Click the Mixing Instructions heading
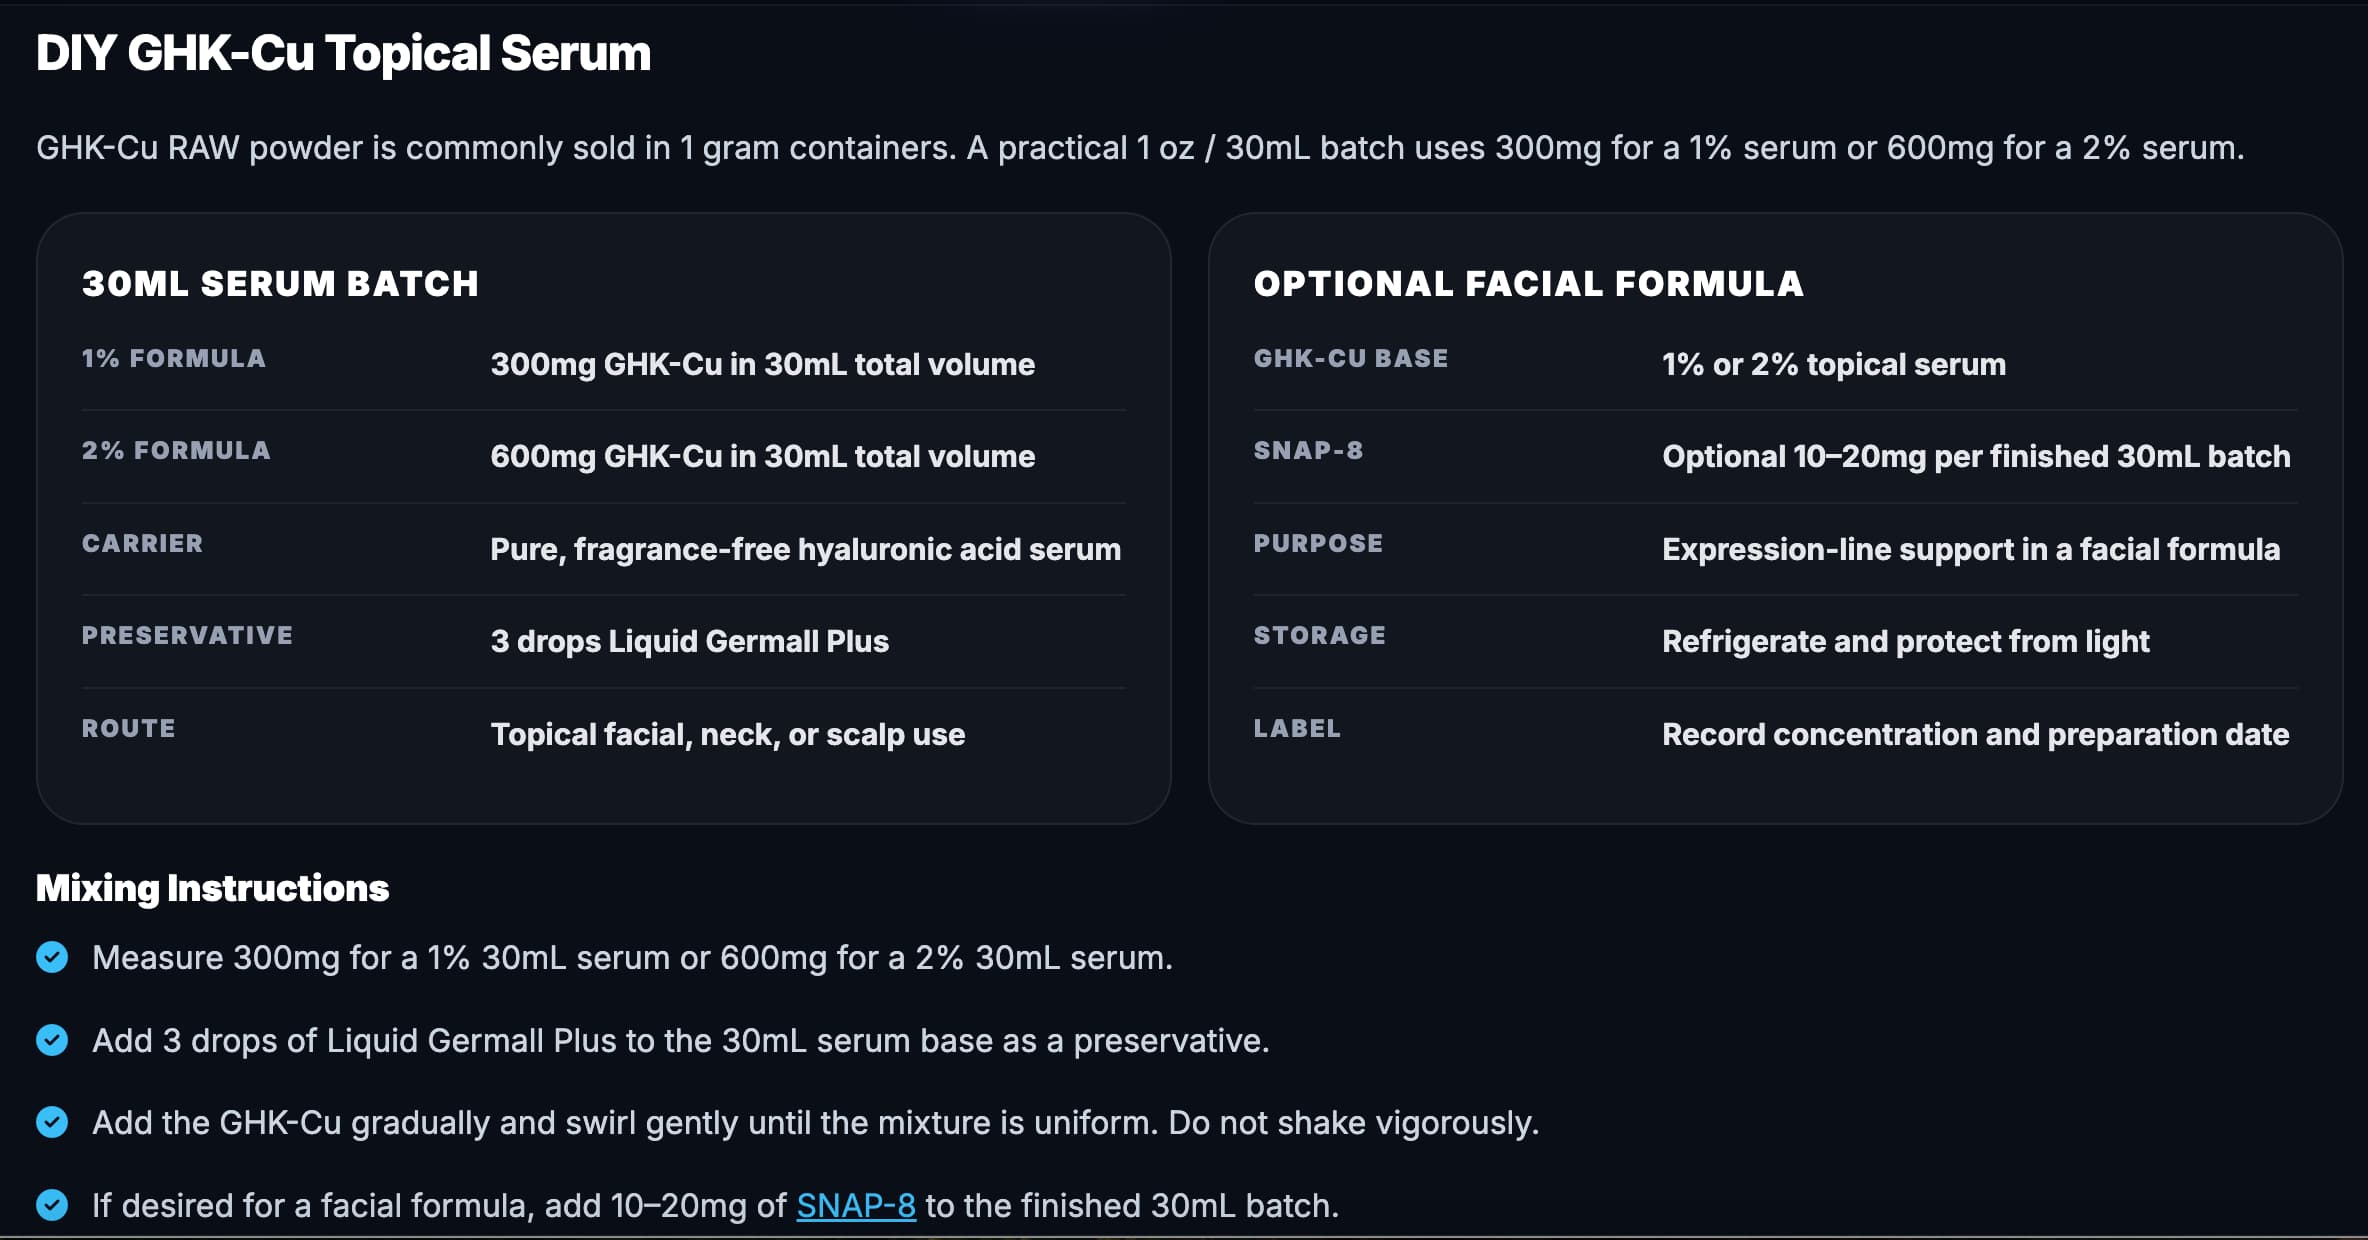The width and height of the screenshot is (2368, 1240). pyautogui.click(x=212, y=888)
